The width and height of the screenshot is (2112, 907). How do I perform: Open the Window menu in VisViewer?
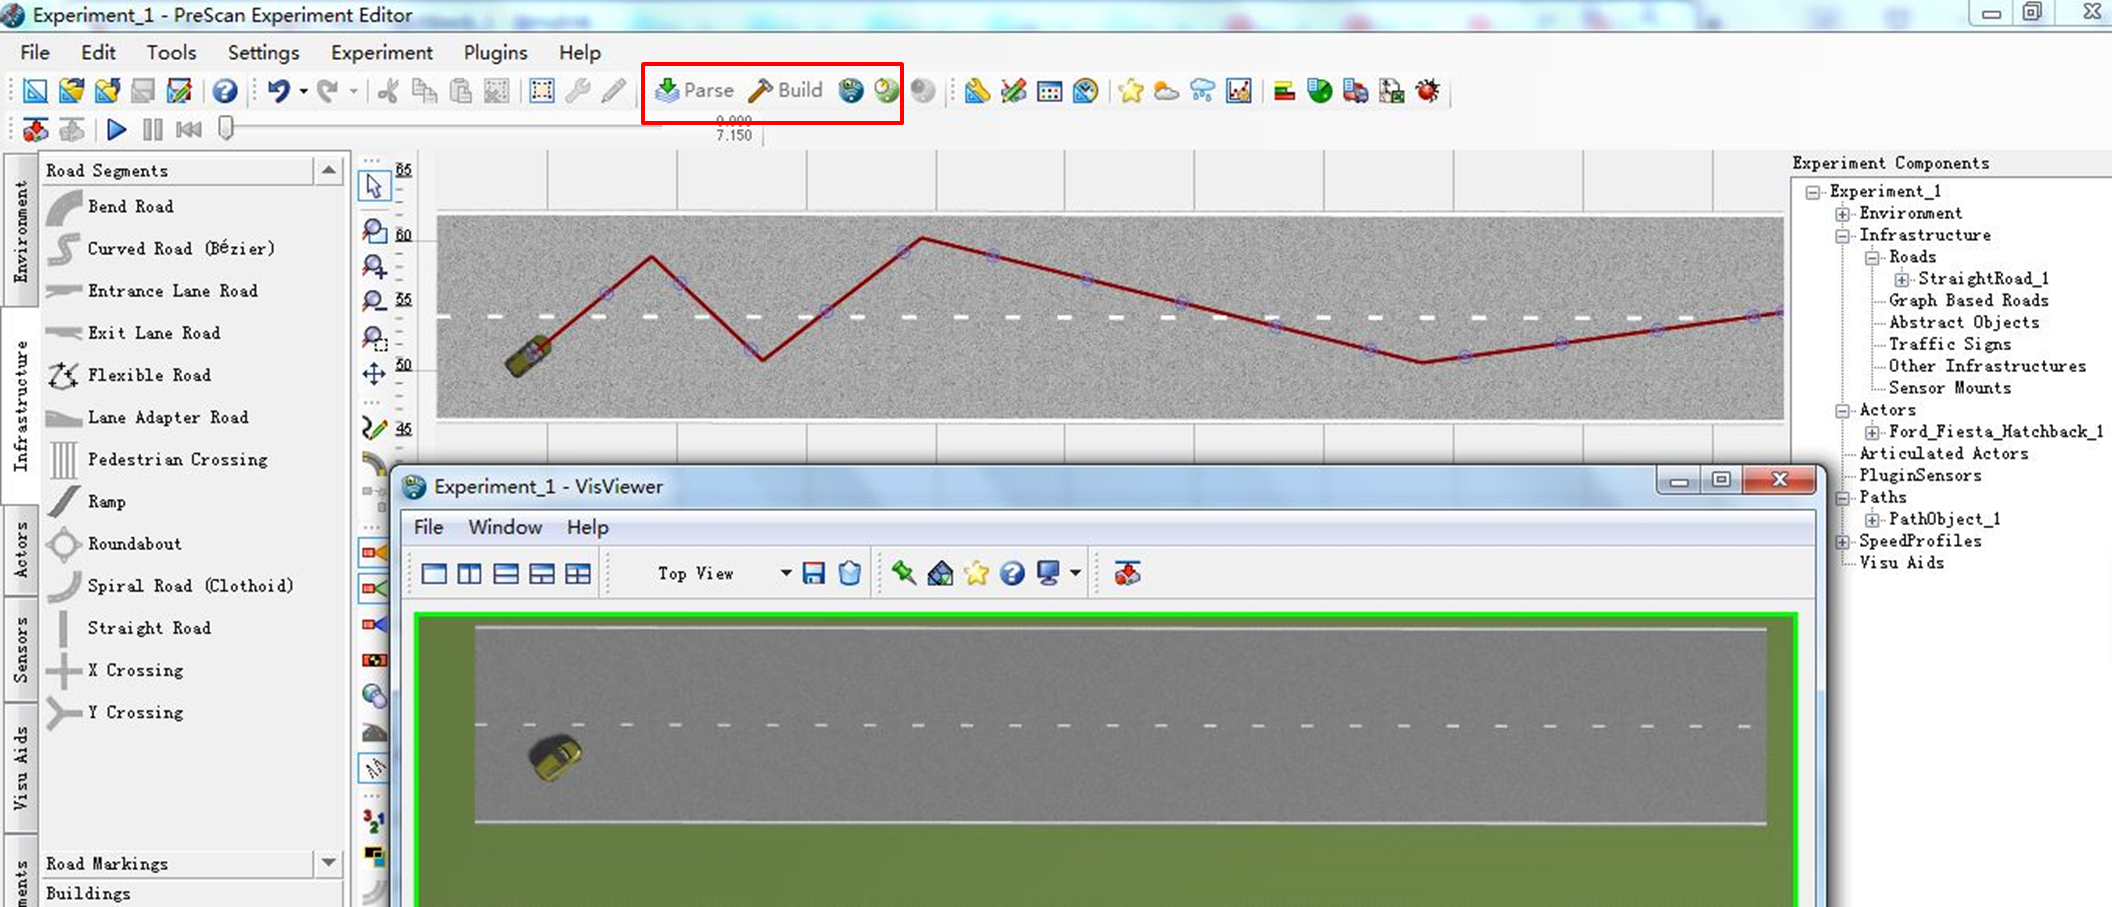[x=505, y=527]
